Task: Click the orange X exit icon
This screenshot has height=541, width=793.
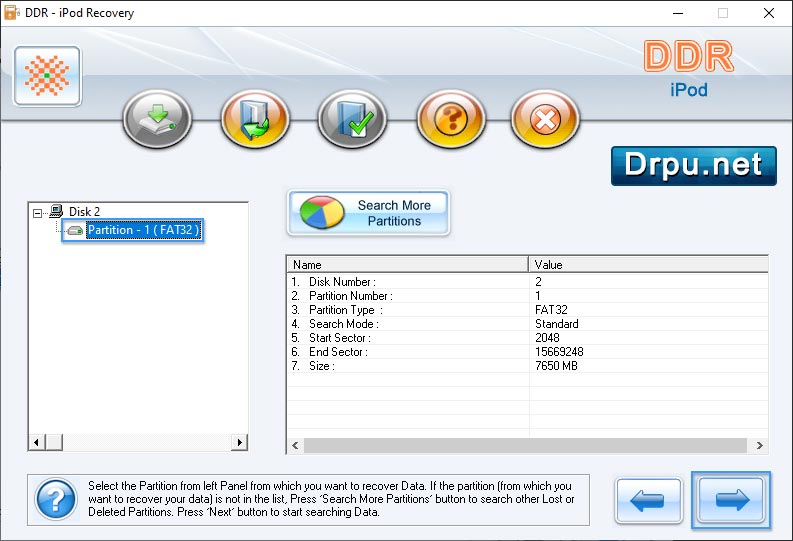Action: click(545, 119)
